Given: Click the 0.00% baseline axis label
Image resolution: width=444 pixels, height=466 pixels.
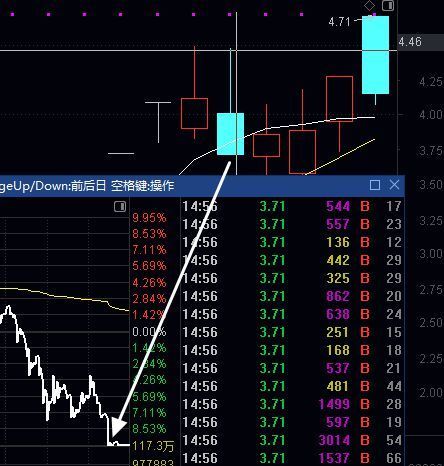Looking at the screenshot, I should click(149, 332).
